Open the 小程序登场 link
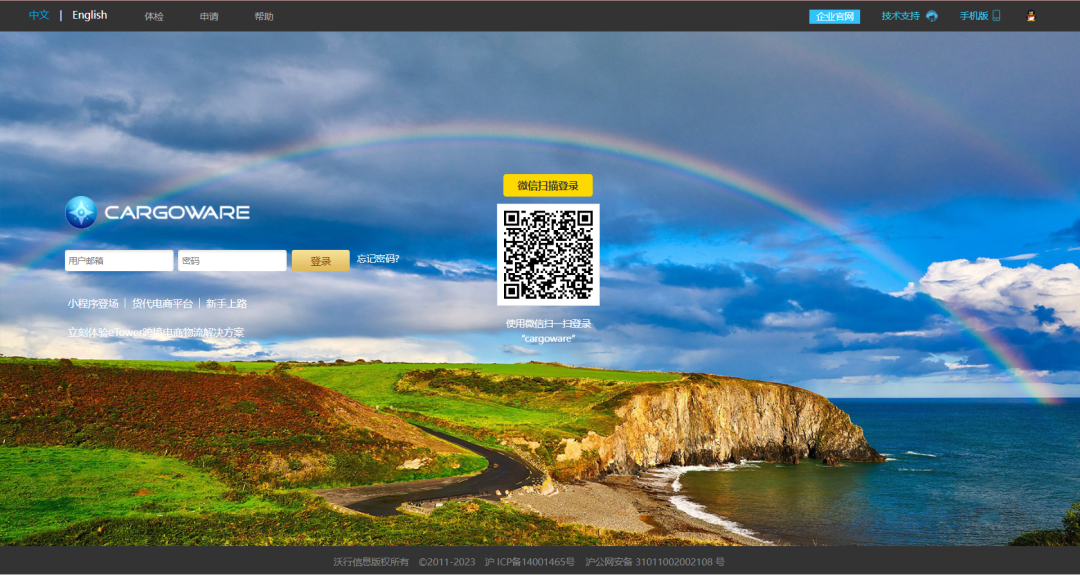Screen dimensions: 1080x575 click(93, 304)
